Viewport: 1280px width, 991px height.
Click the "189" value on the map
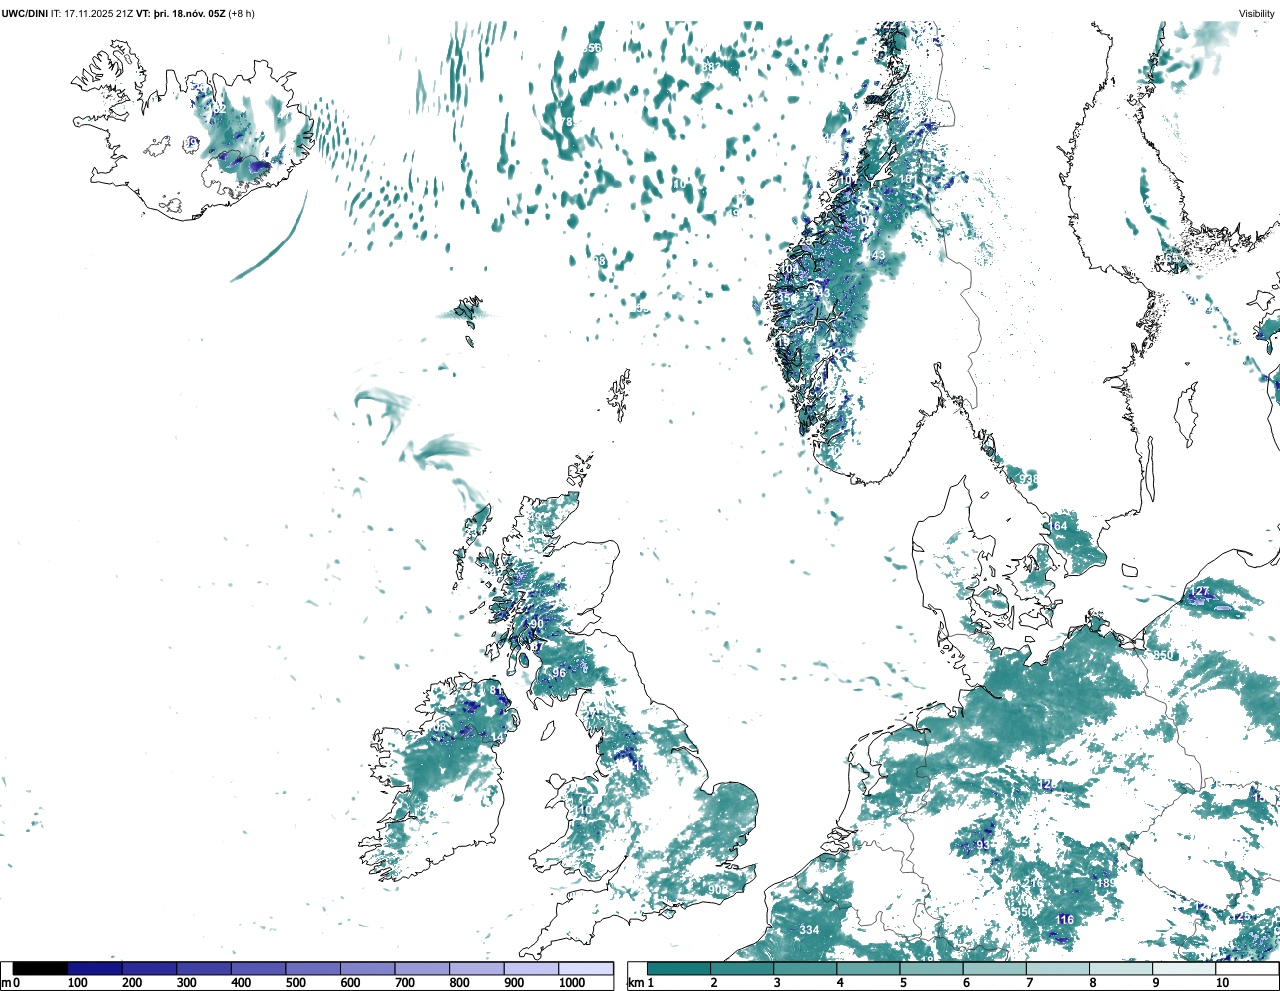pos(1106,883)
